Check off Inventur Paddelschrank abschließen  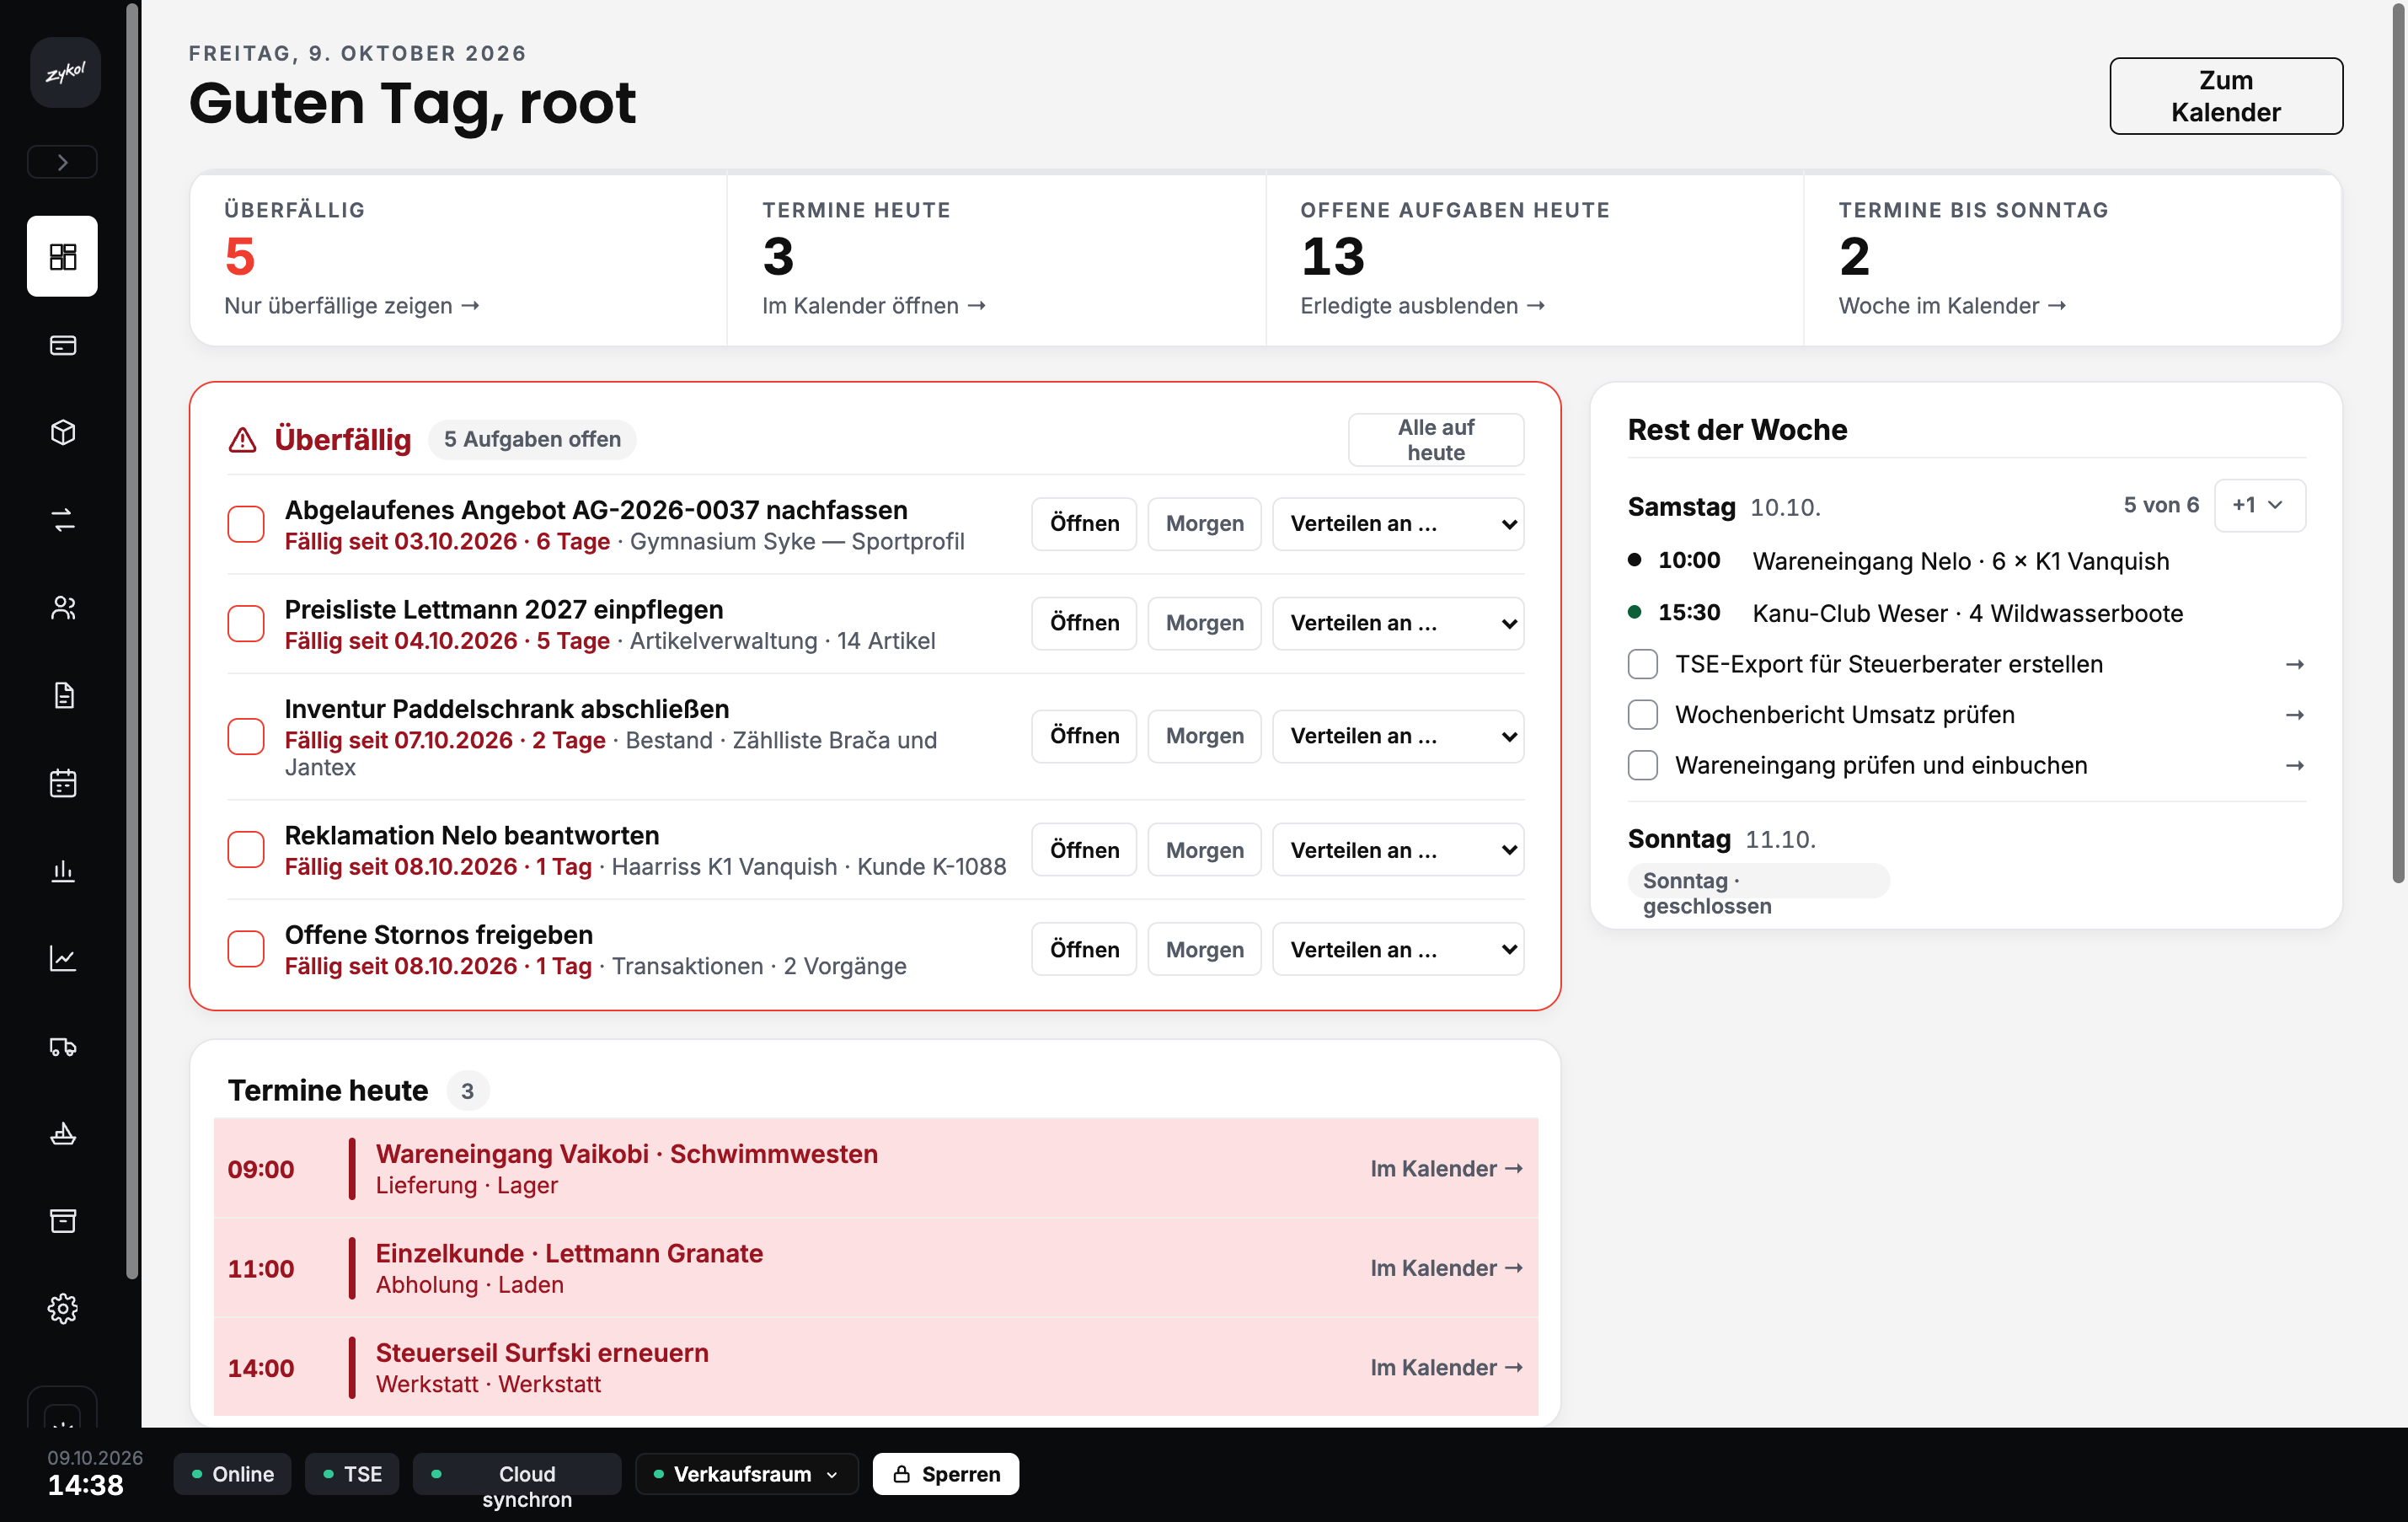tap(246, 736)
